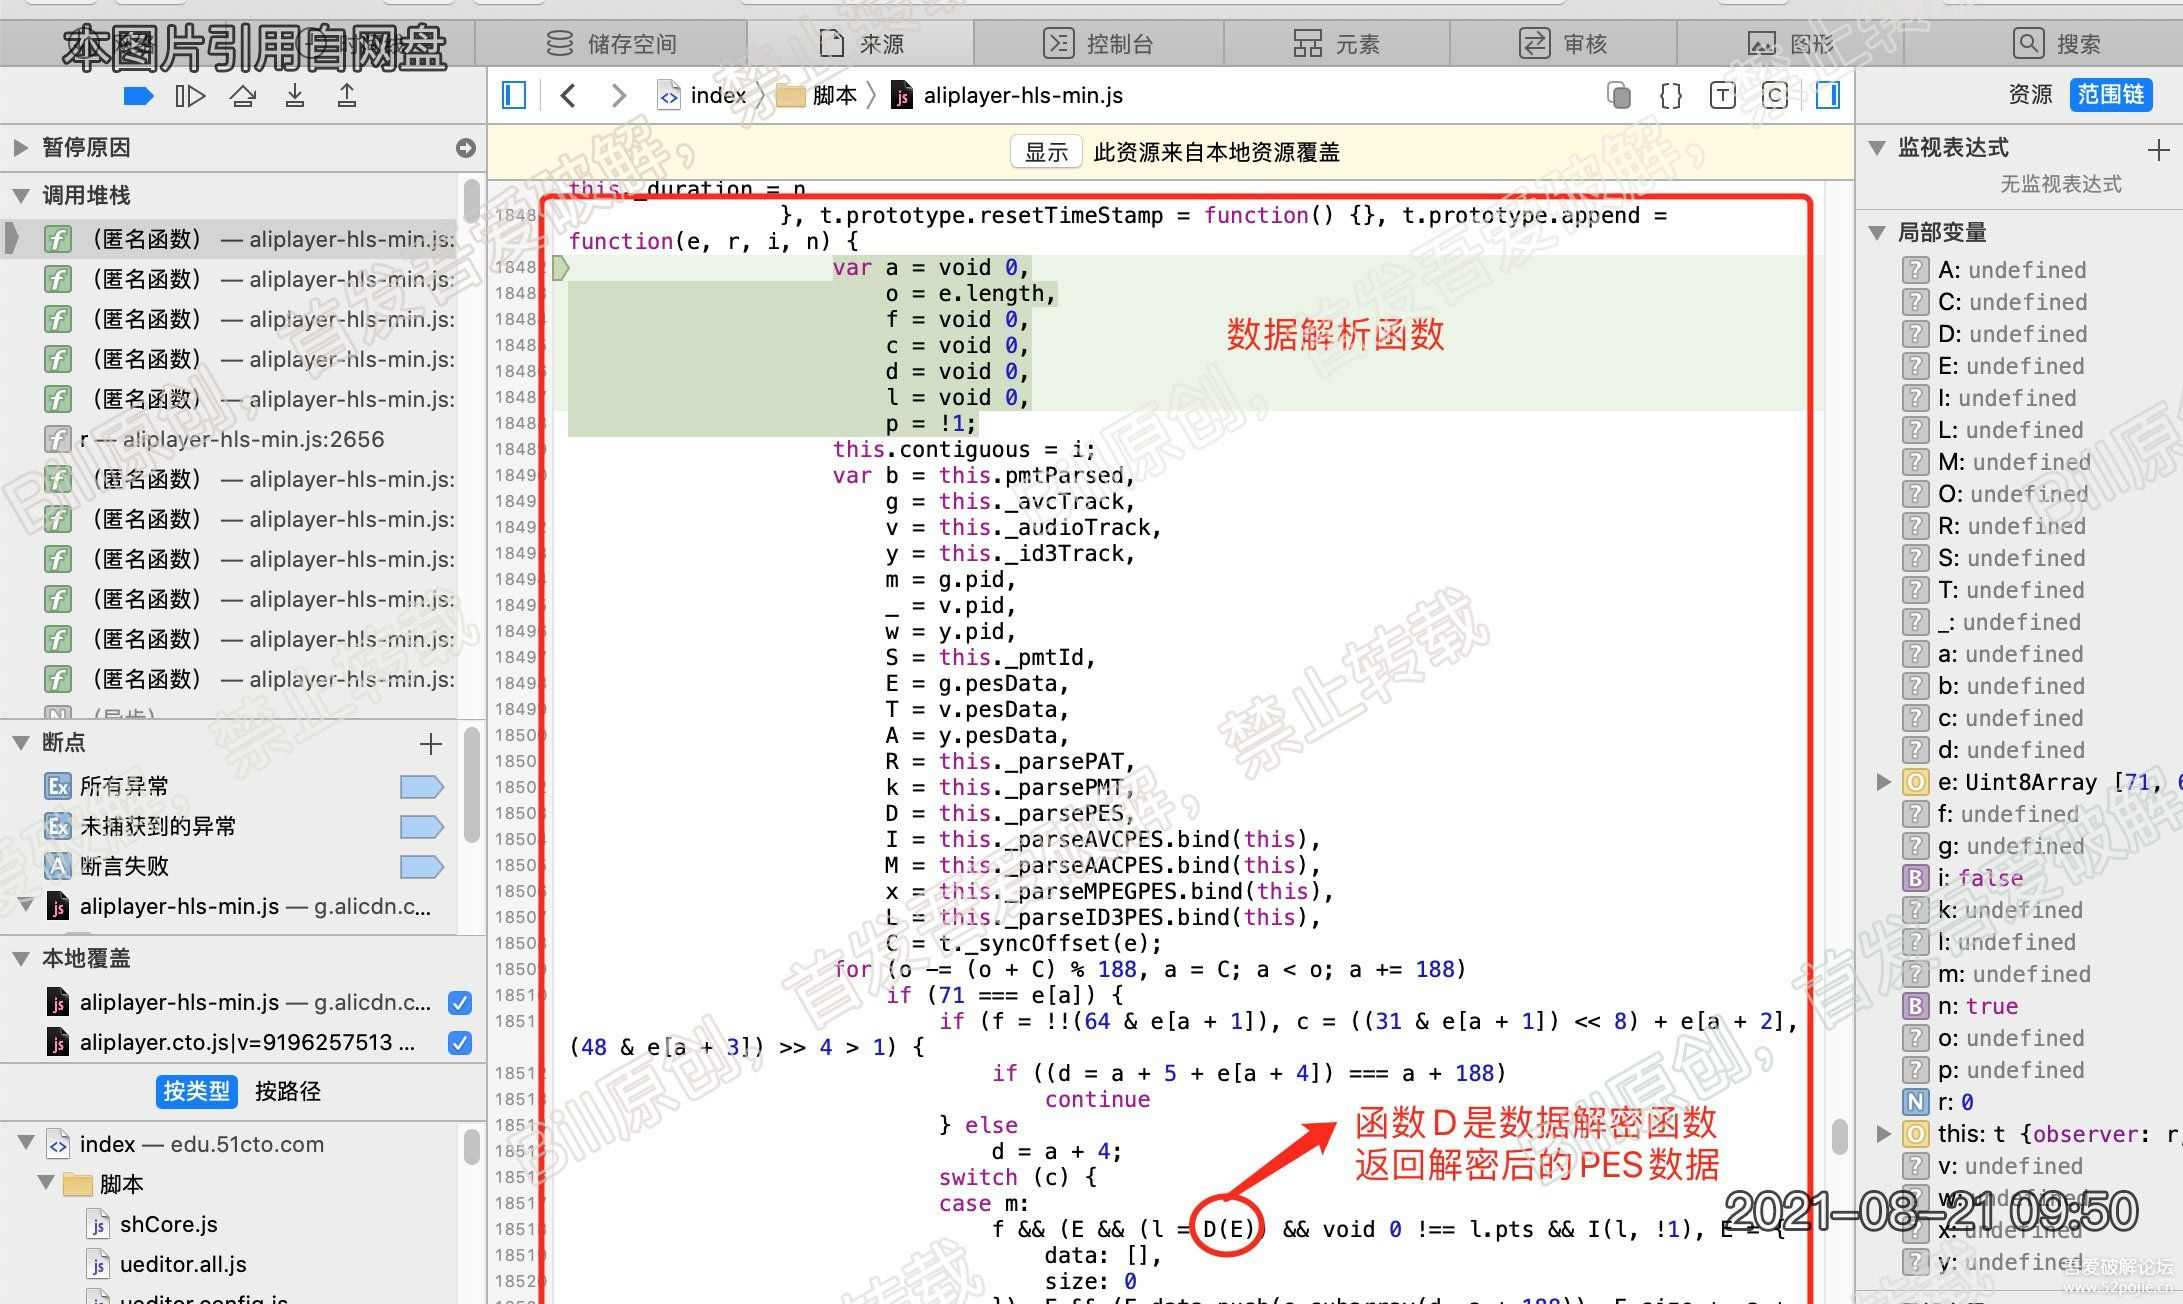The height and width of the screenshot is (1304, 2183).
Task: Expand the this: t object variable
Action: click(1883, 1134)
